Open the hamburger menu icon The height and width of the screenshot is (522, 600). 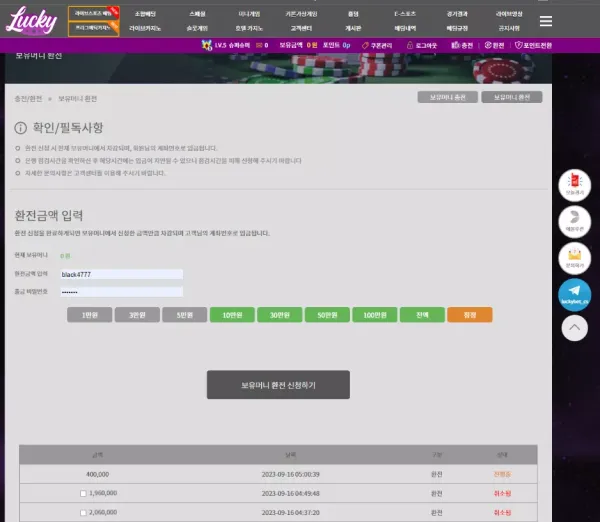(546, 21)
